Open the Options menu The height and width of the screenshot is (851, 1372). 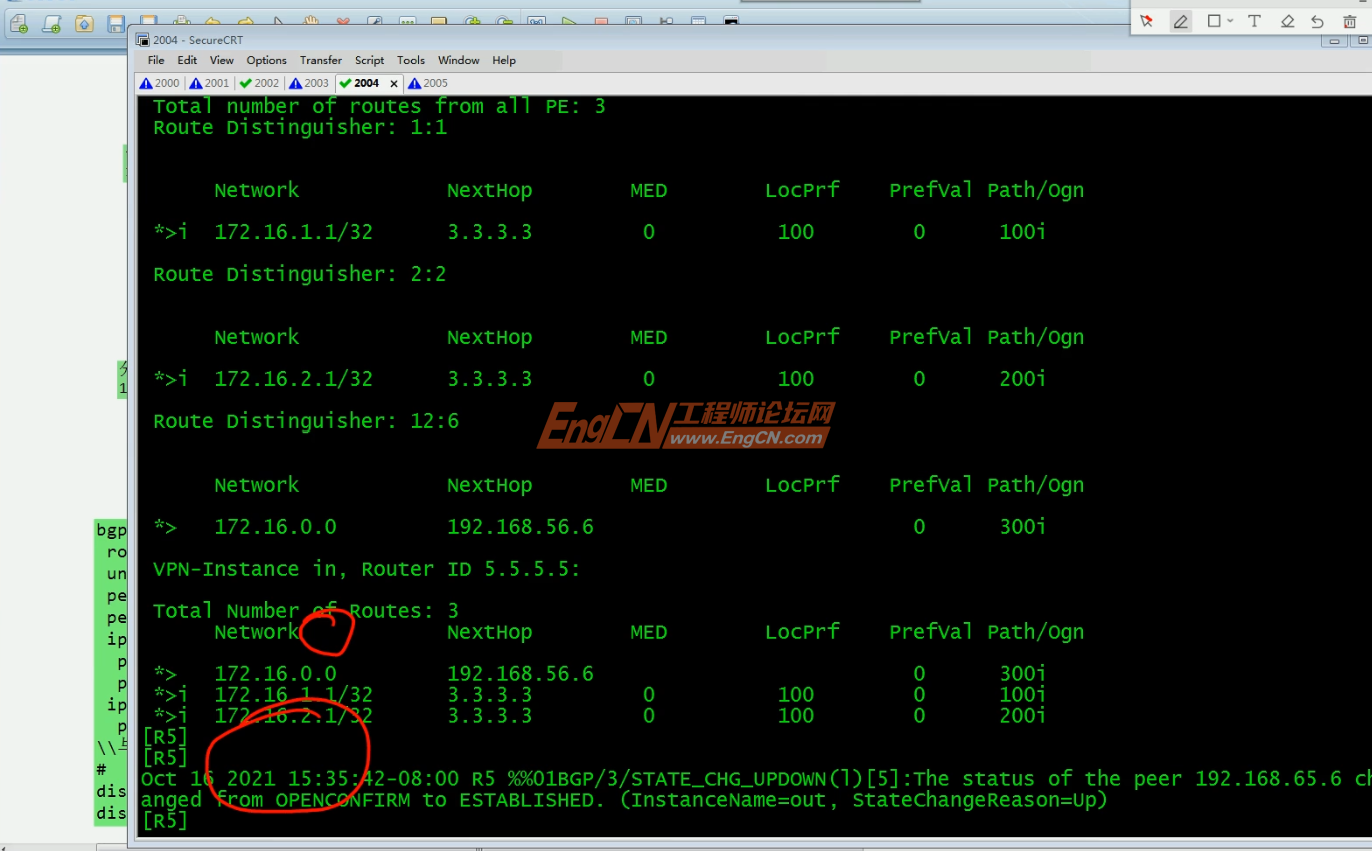tap(266, 60)
